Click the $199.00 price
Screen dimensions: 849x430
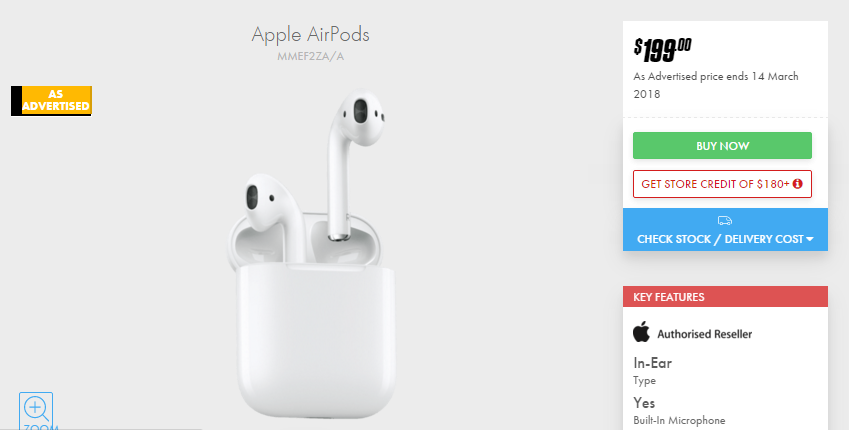tap(662, 50)
